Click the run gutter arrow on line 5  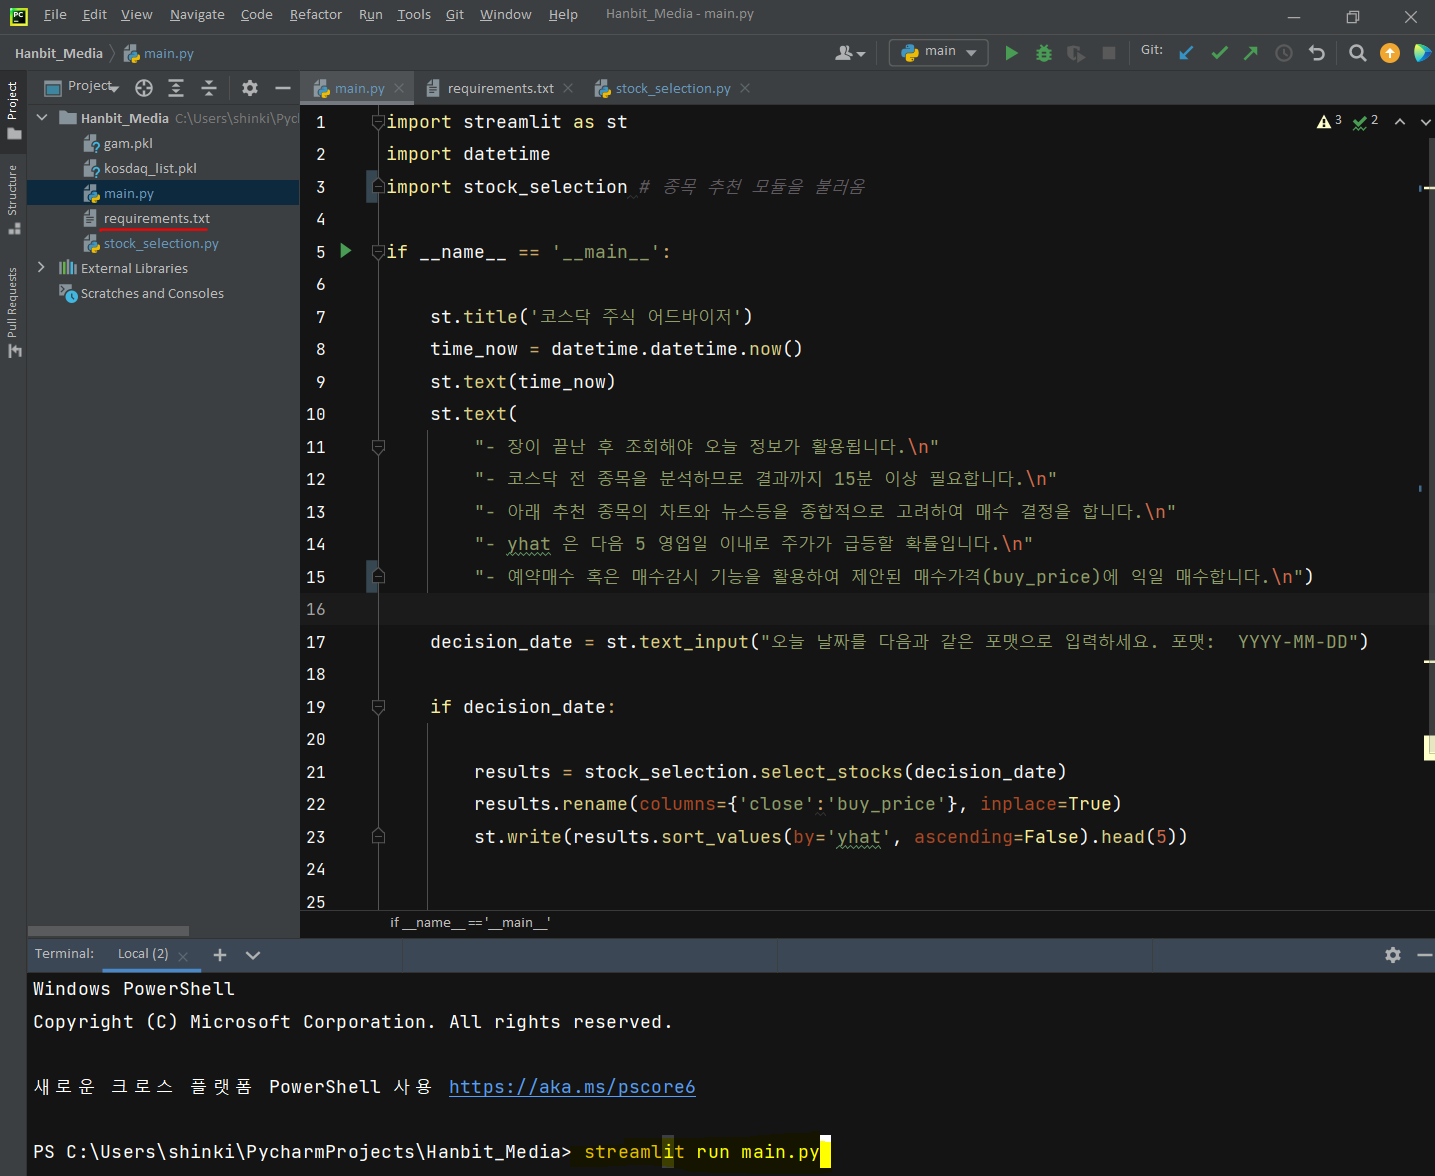pyautogui.click(x=346, y=251)
